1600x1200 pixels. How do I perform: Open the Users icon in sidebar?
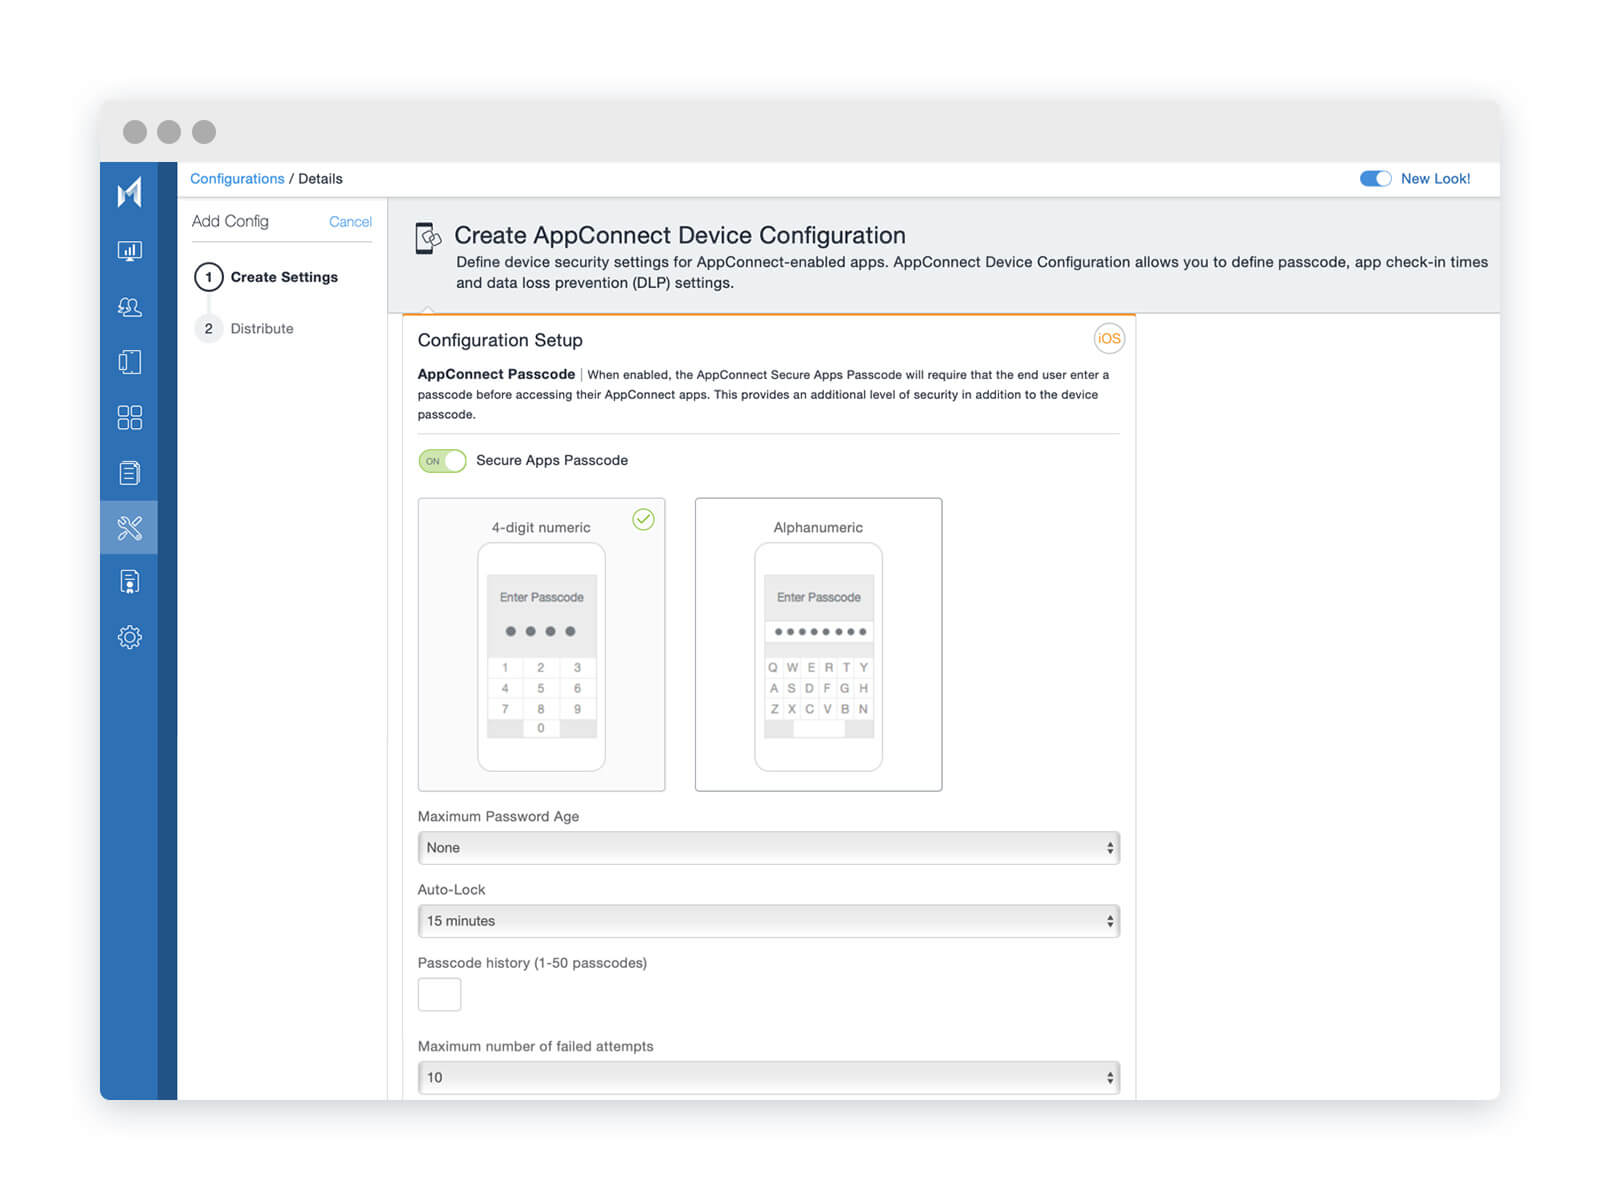[x=129, y=307]
